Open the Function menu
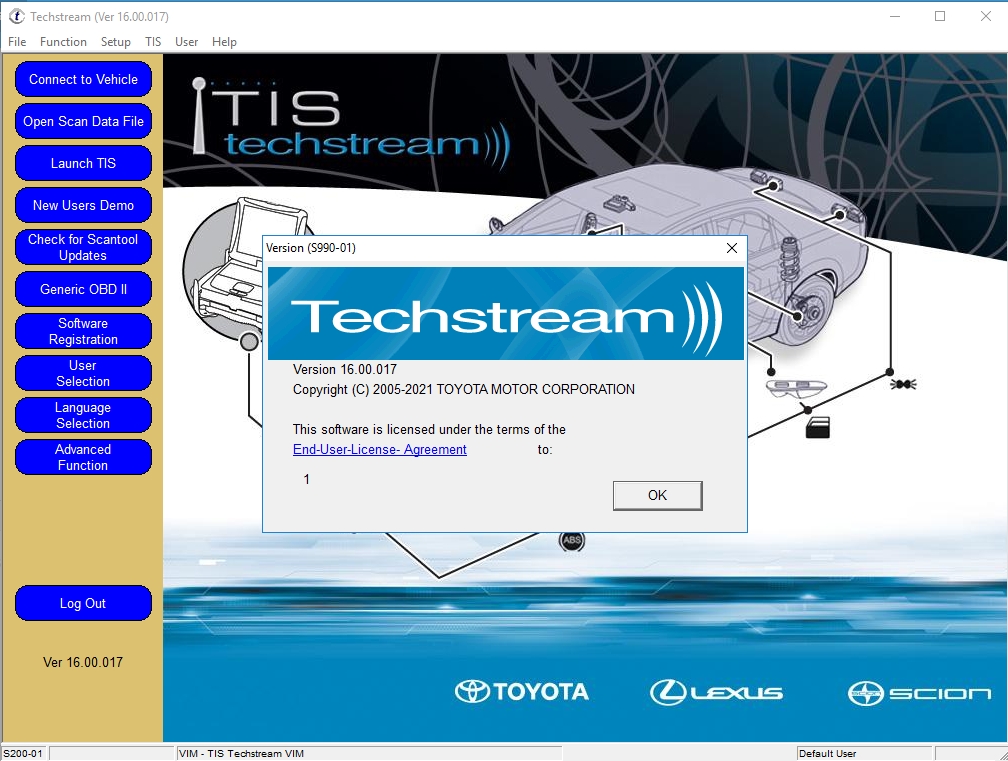Viewport: 1008px width, 761px height. tap(63, 42)
